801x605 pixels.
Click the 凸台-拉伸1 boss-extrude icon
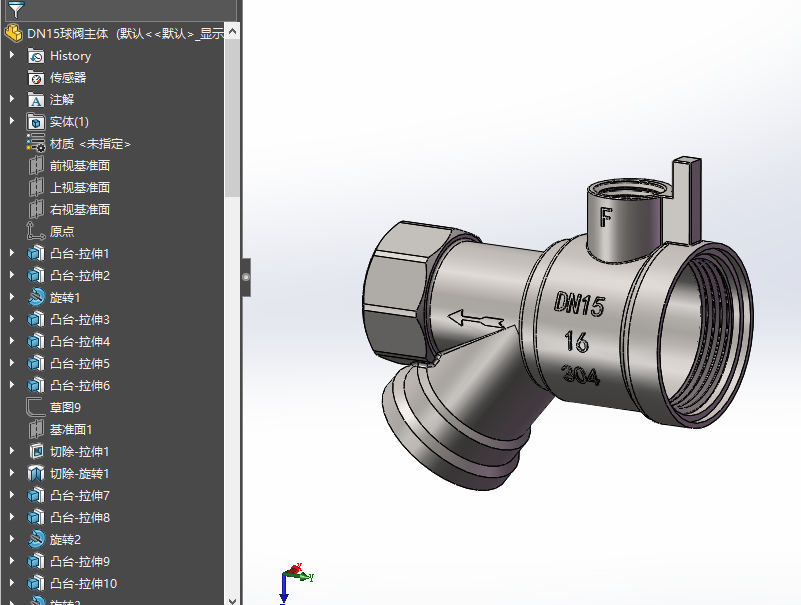[x=36, y=253]
